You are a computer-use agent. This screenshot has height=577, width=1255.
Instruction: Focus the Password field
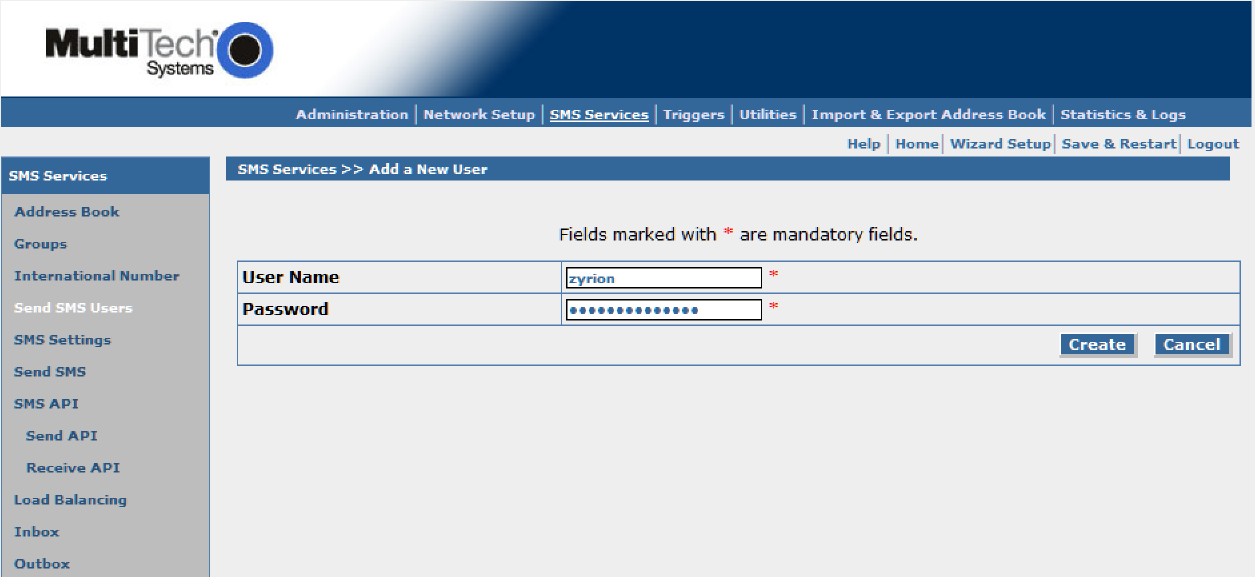pyautogui.click(x=663, y=310)
